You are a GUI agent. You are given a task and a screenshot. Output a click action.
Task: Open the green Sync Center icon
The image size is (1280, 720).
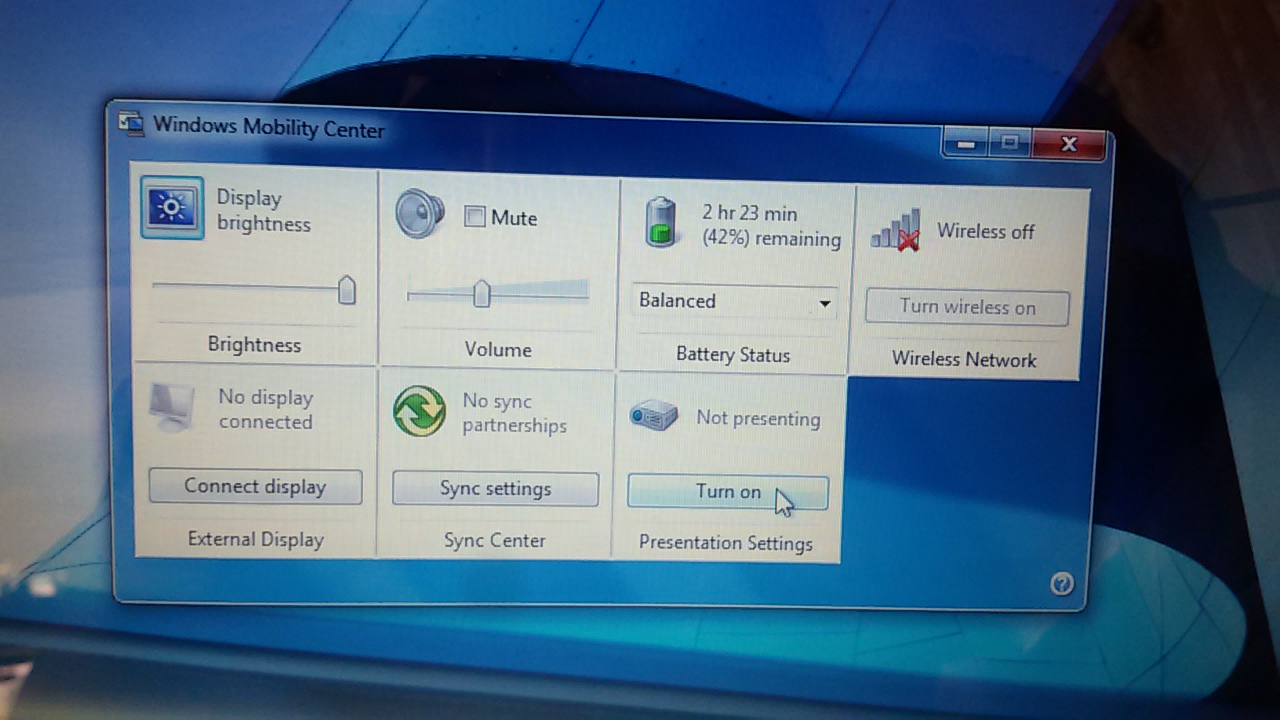tap(419, 411)
